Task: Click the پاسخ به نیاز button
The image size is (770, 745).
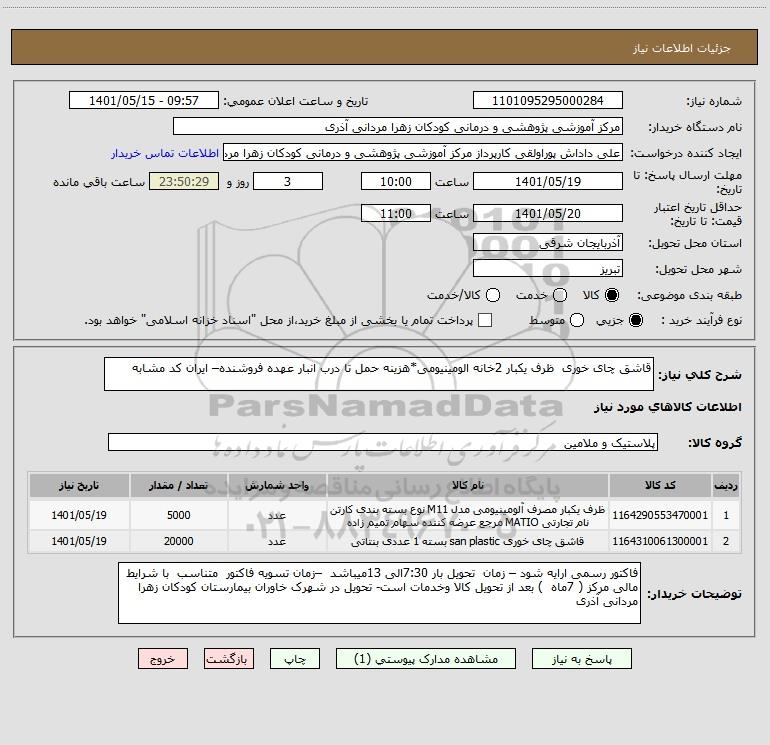Action: tap(581, 659)
